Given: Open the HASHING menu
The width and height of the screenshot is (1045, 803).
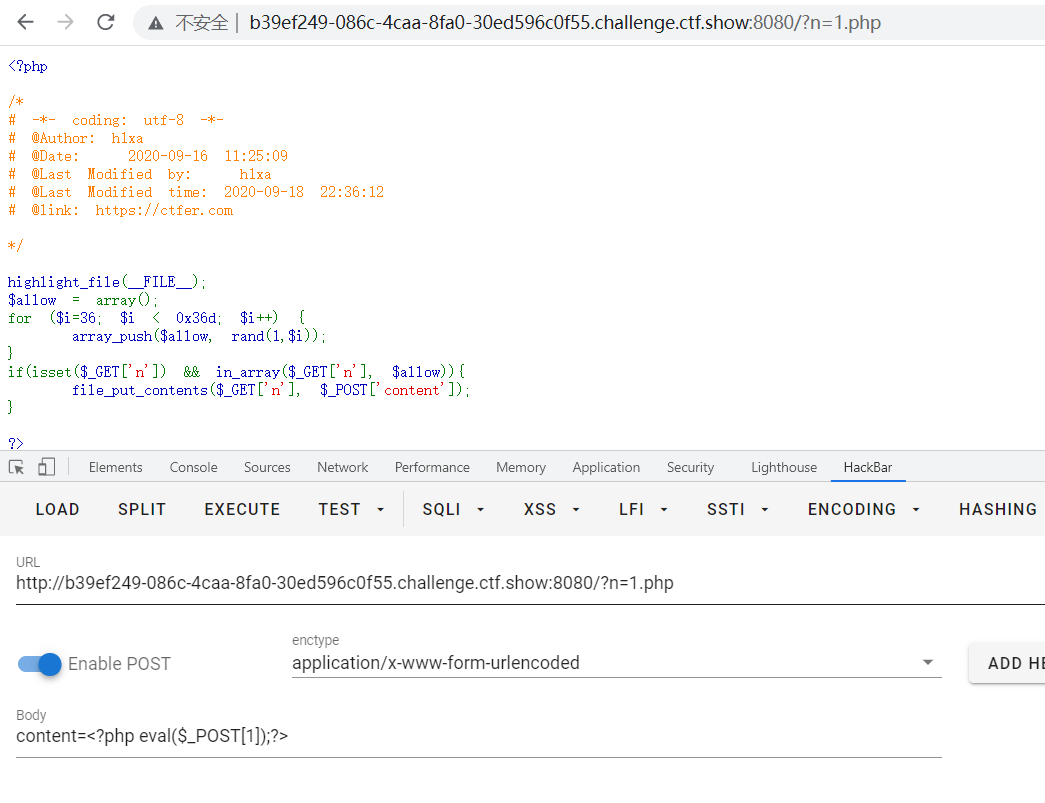Looking at the screenshot, I should 997,509.
